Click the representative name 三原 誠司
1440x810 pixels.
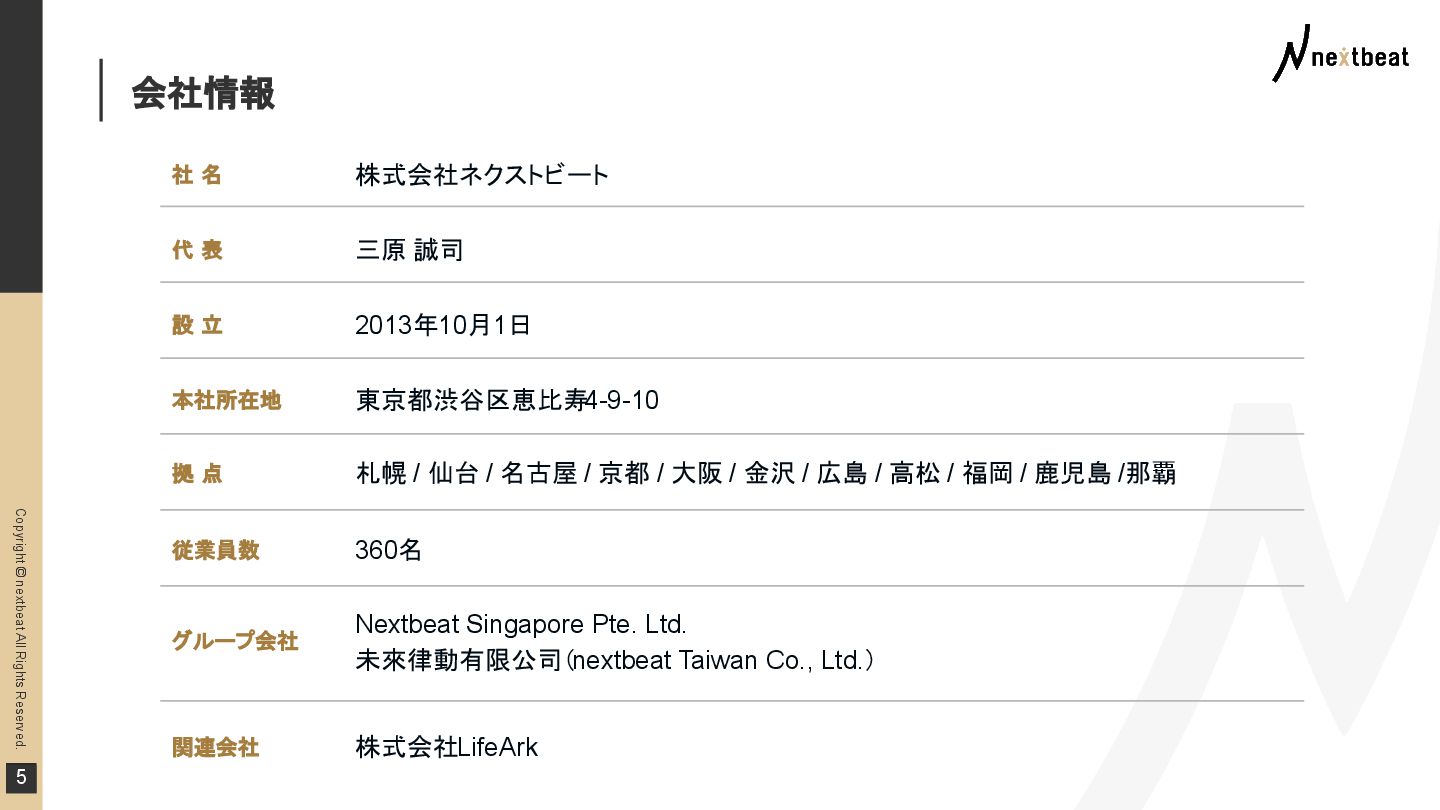(409, 250)
